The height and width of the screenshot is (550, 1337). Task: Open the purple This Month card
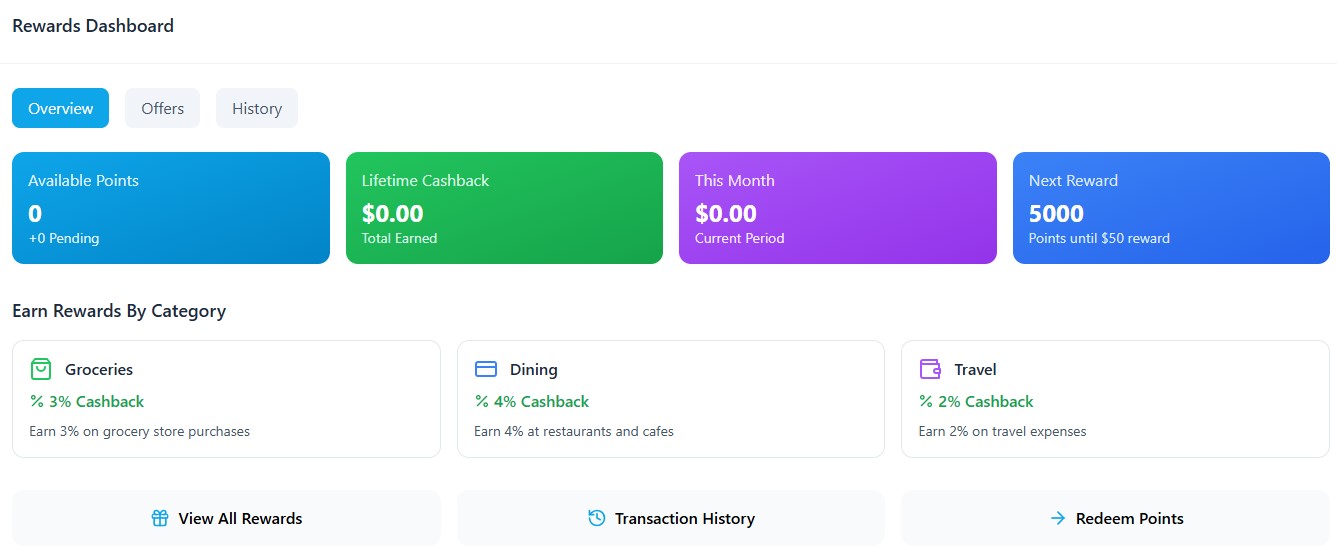click(837, 208)
